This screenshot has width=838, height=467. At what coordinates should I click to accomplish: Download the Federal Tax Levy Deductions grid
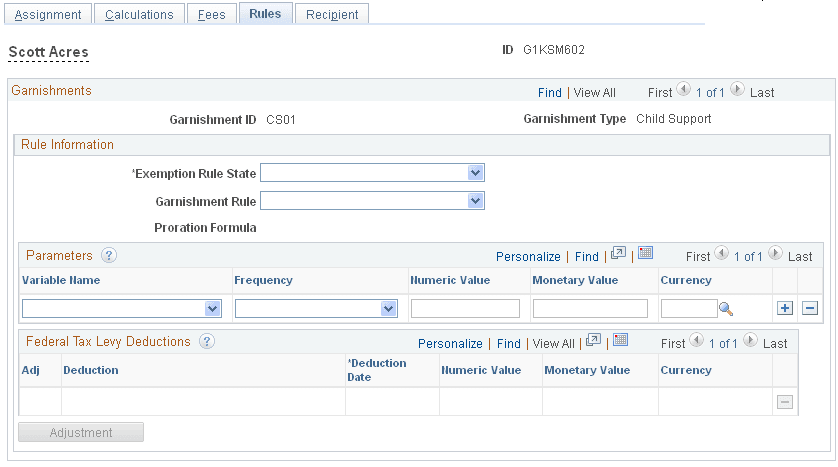[x=619, y=342]
